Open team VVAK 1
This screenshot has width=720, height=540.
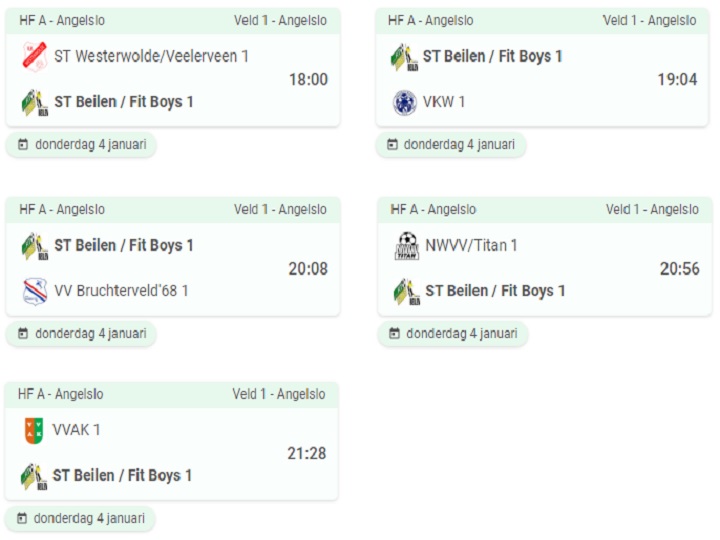pos(76,430)
